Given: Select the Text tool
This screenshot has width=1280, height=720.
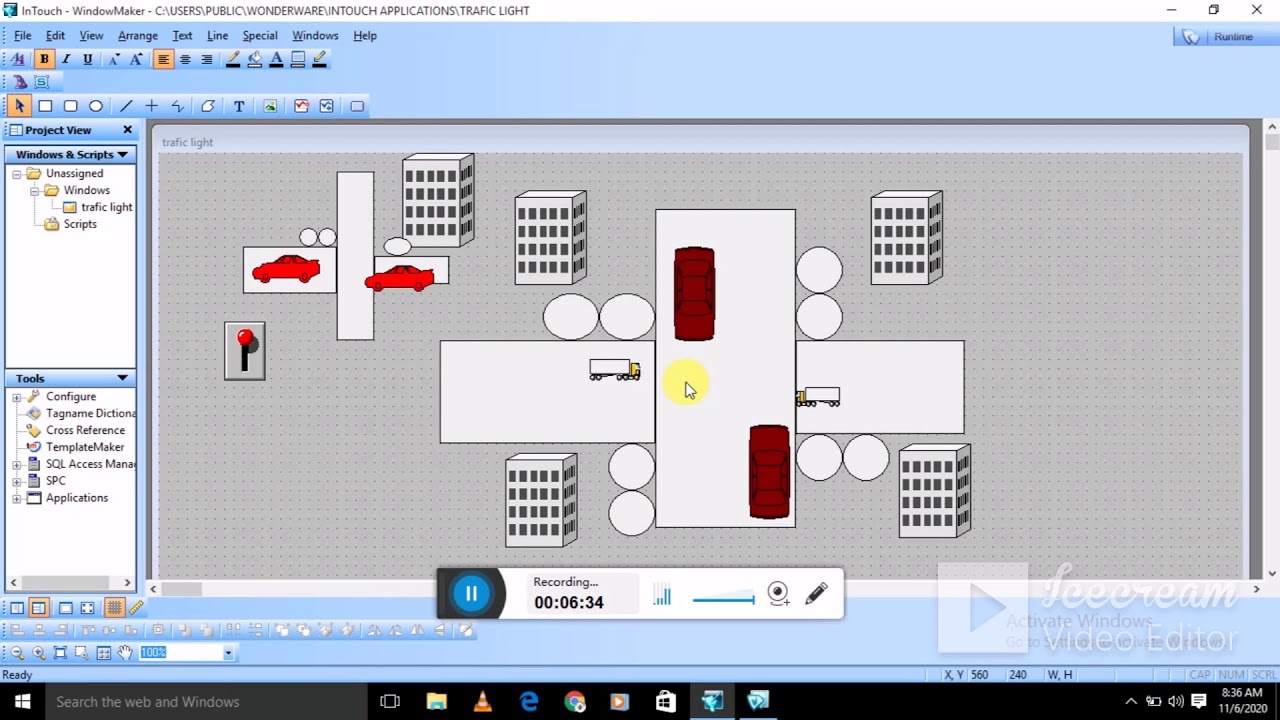Looking at the screenshot, I should [239, 106].
